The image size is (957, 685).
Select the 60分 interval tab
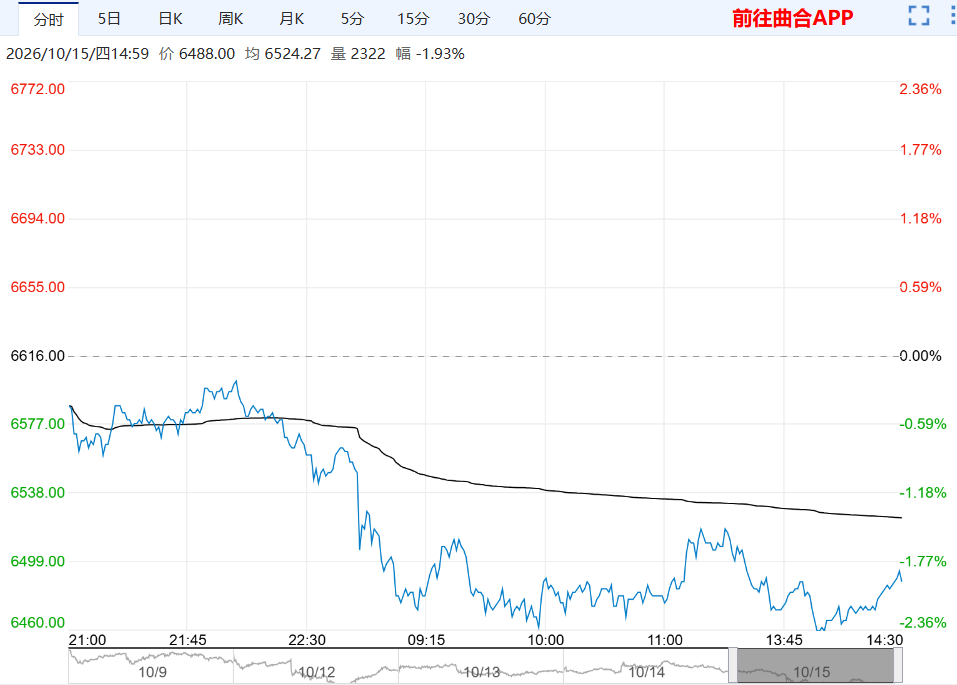coord(534,19)
